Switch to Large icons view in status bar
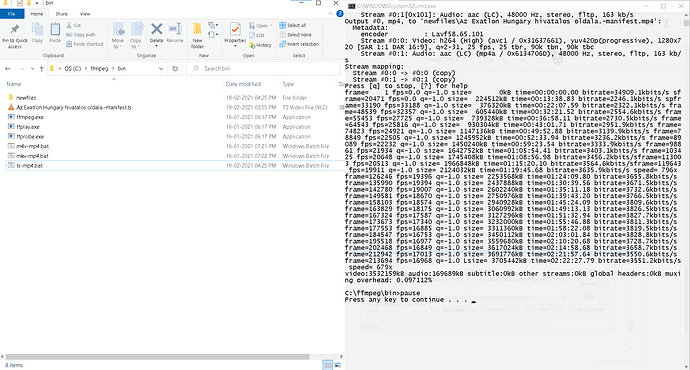The width and height of the screenshot is (690, 370). (x=338, y=365)
